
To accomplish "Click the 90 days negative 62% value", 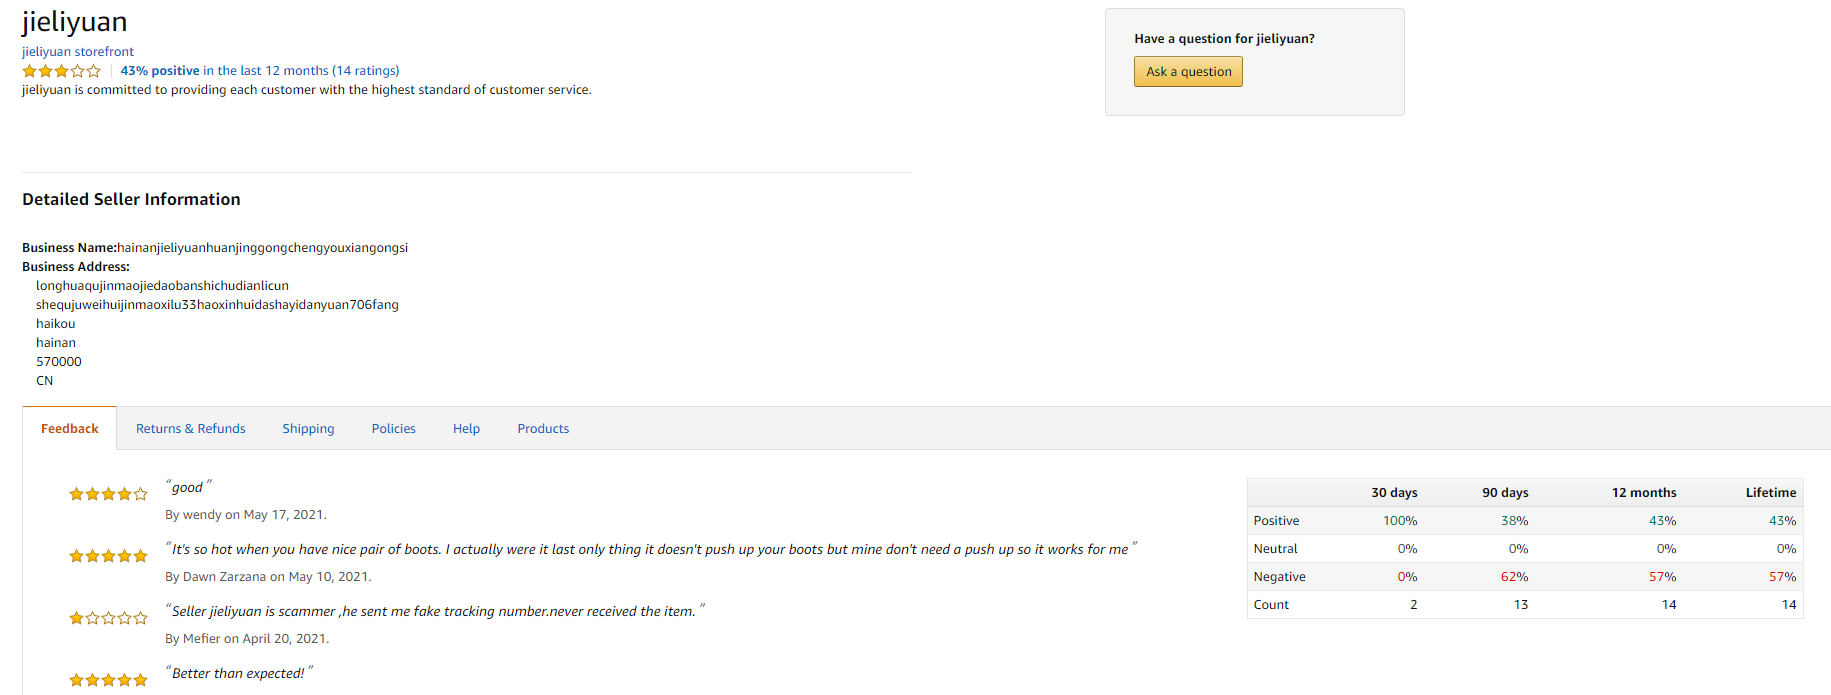I will tap(1514, 577).
